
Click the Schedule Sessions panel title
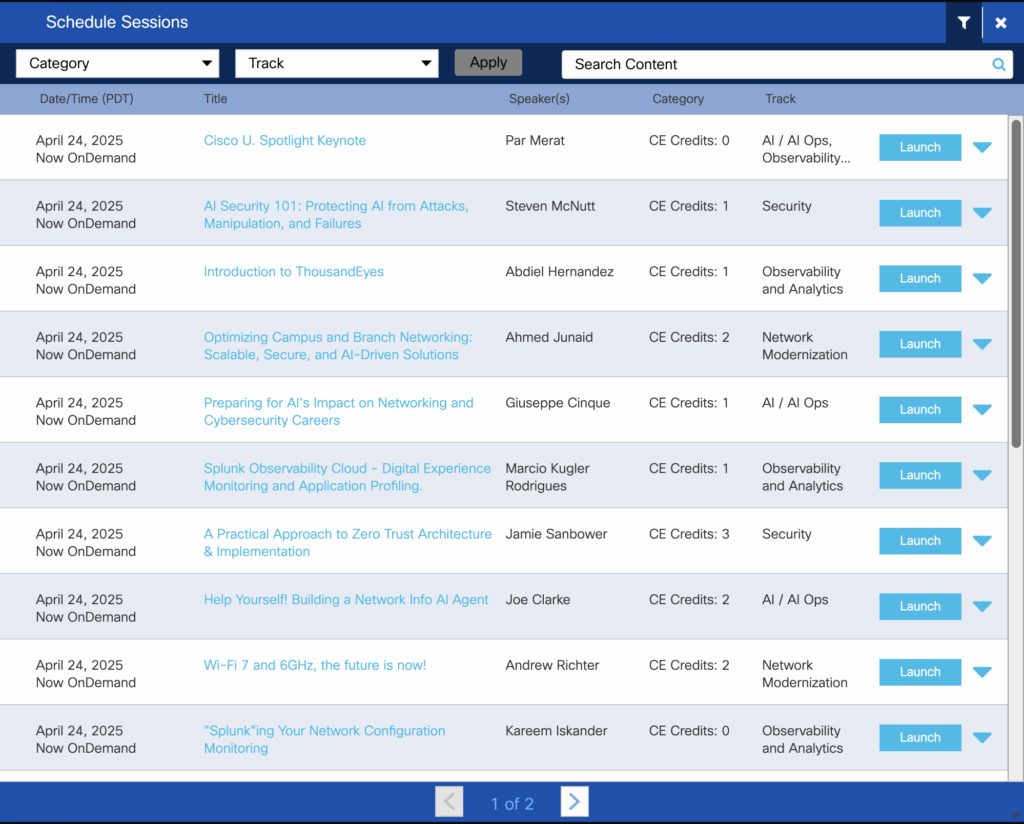[117, 22]
